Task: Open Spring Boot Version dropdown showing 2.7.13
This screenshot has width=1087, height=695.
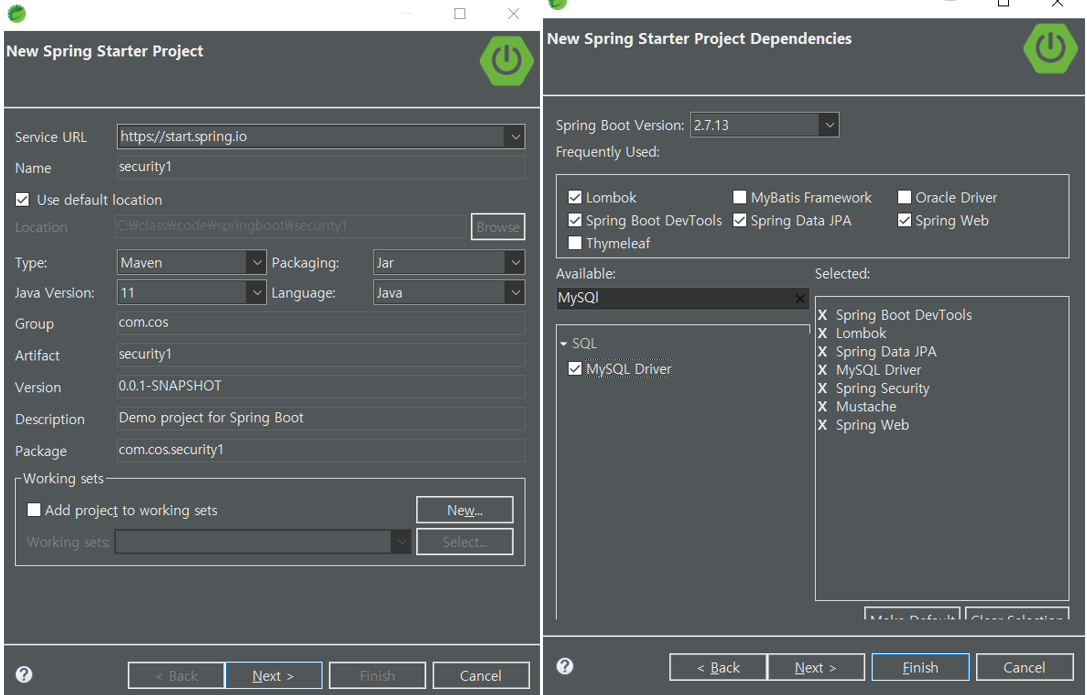Action: pos(829,125)
